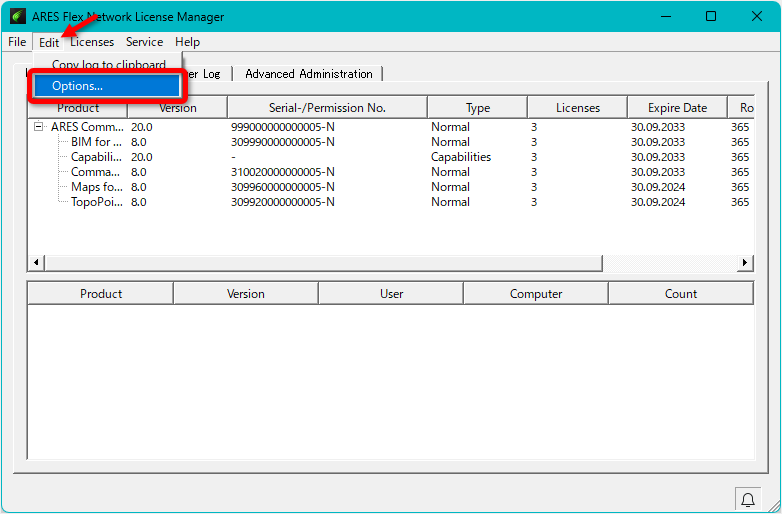782x514 pixels.
Task: Click the Count column header in lower table
Action: click(681, 294)
